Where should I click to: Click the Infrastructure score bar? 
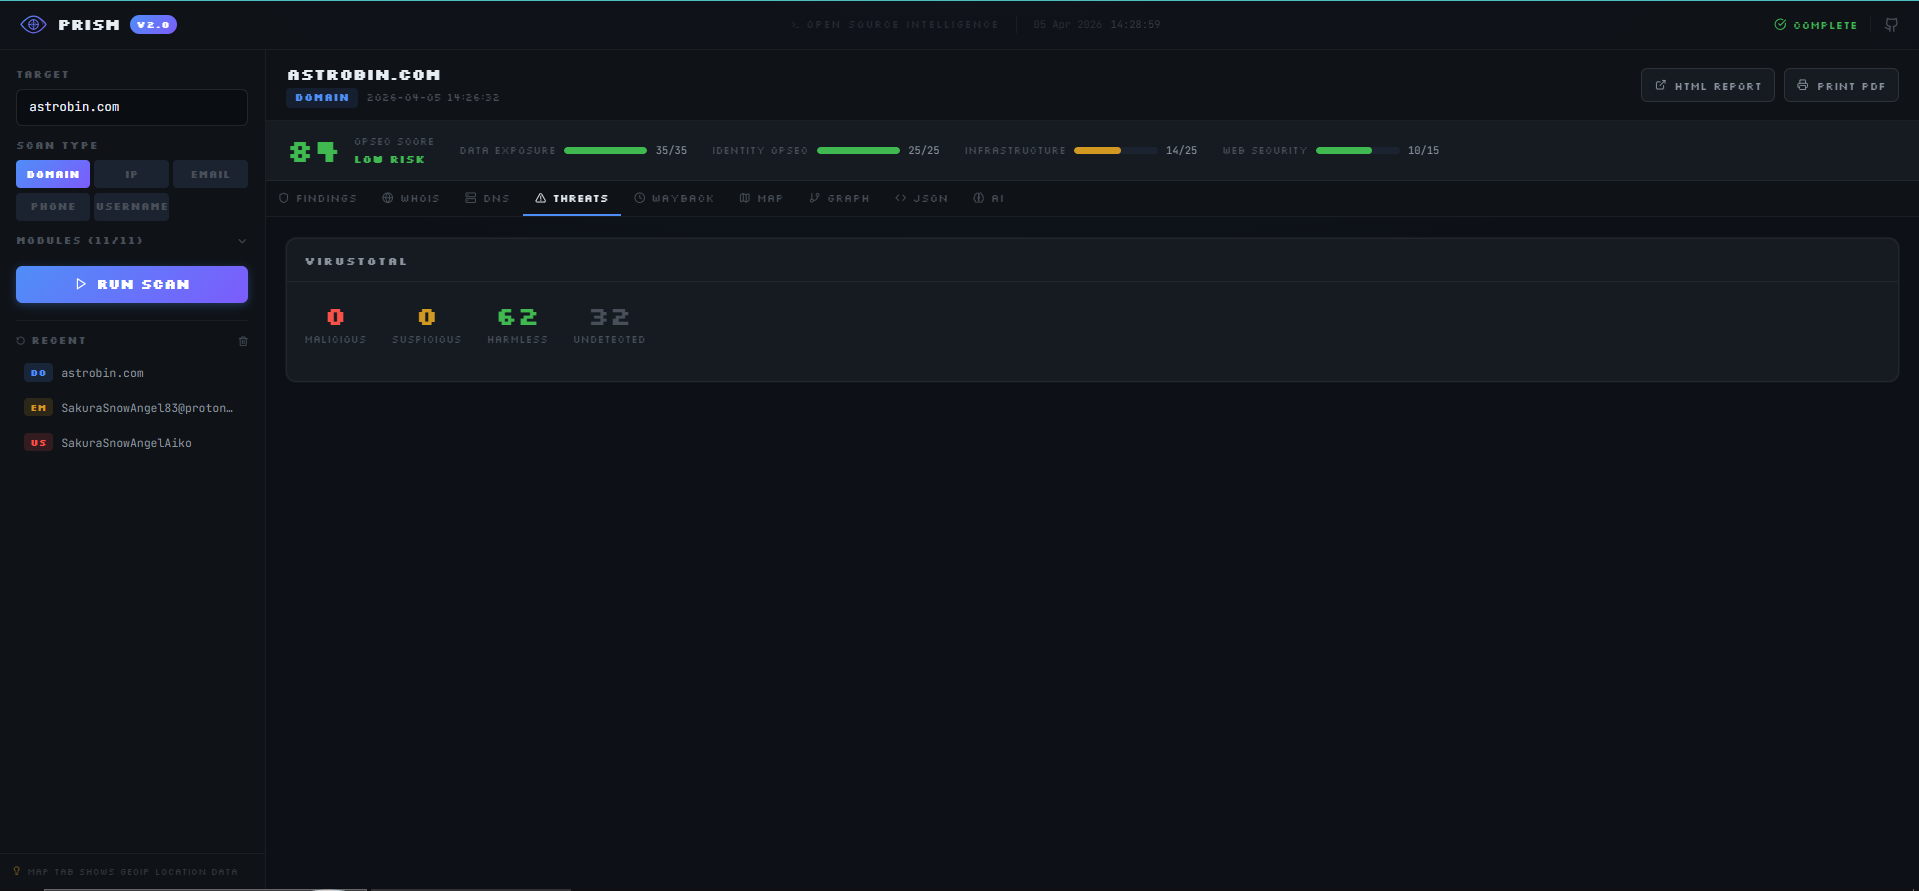click(1115, 151)
